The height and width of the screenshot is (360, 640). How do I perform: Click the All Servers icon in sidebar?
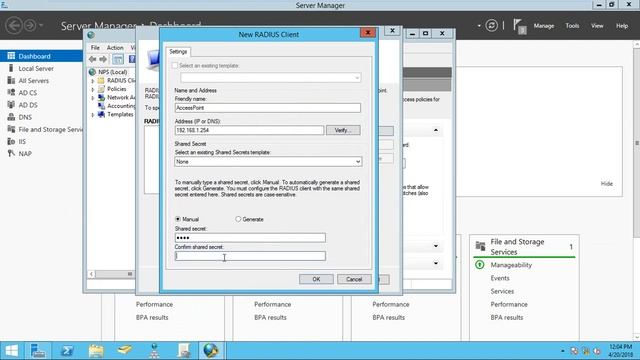[x=11, y=80]
